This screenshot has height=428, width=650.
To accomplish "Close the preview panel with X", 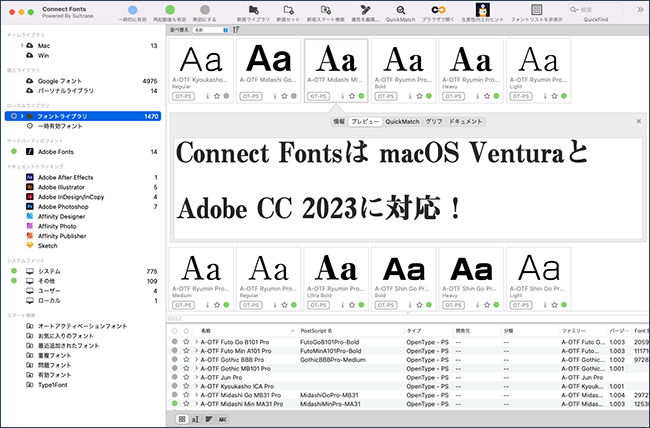I will tap(639, 121).
